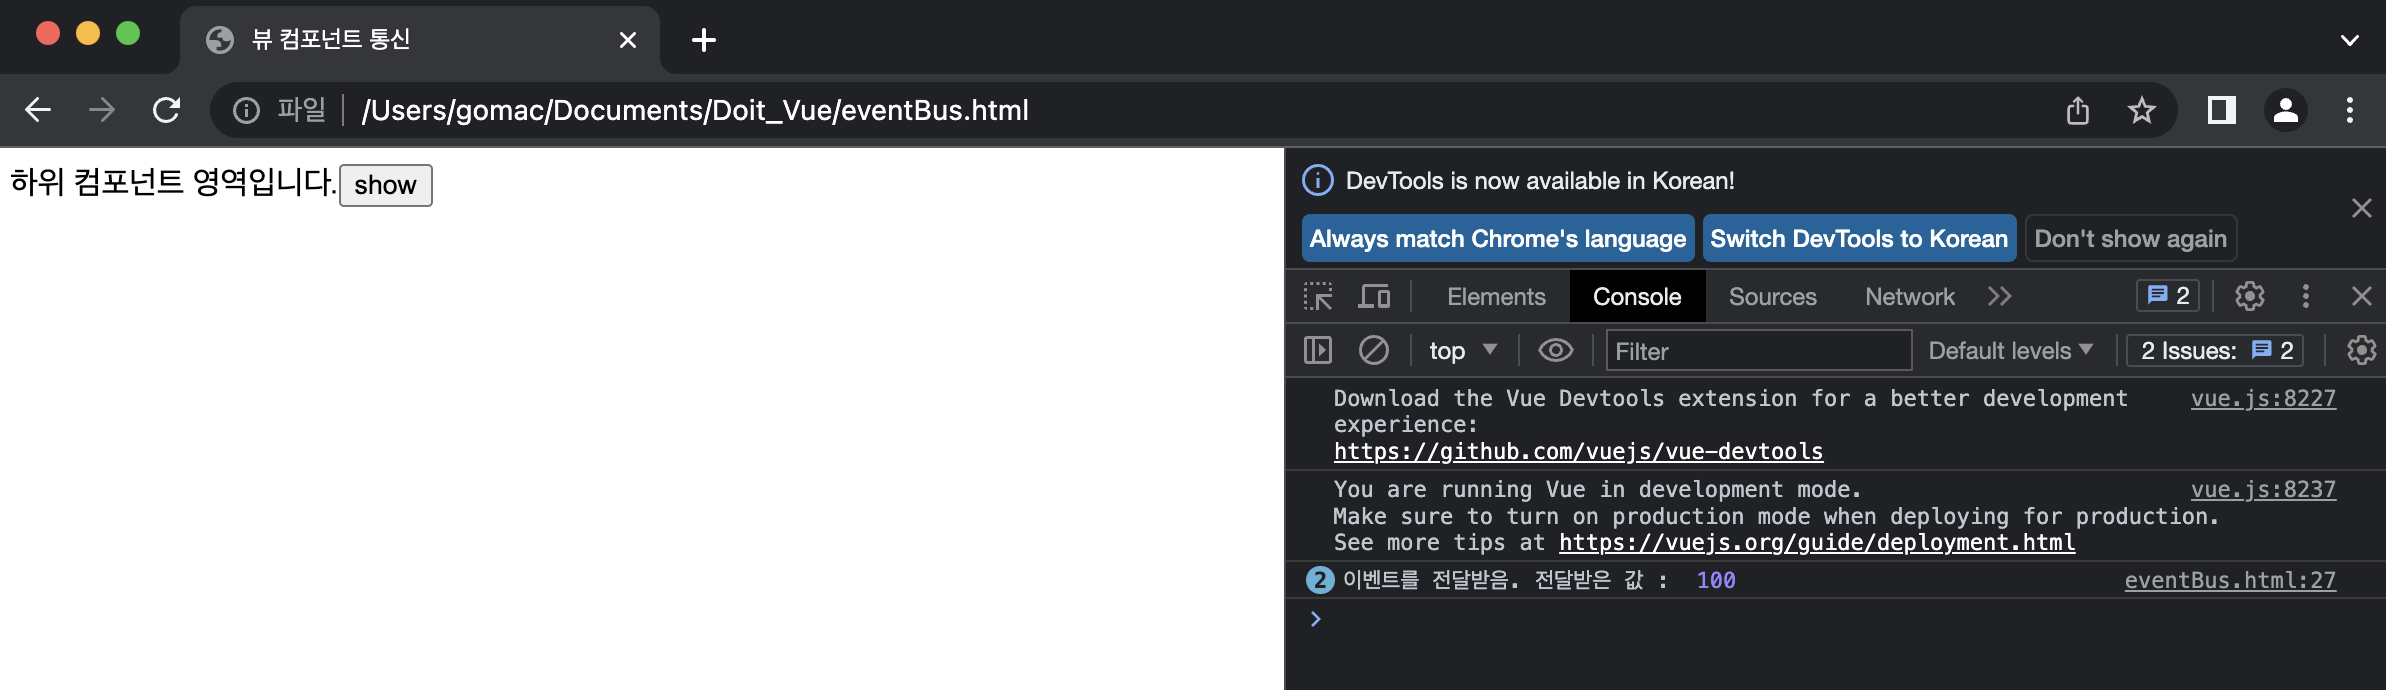Open DevTools customize three-dot menu
Viewport: 2386px width, 690px height.
coord(2306,296)
